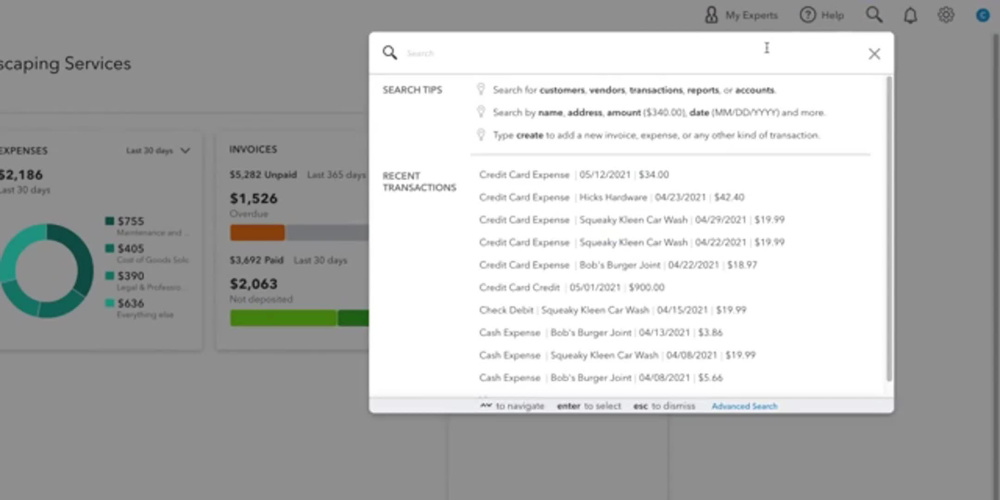
Task: Select Cash Expense Bob's Burger Joint $5.66
Action: pos(601,378)
